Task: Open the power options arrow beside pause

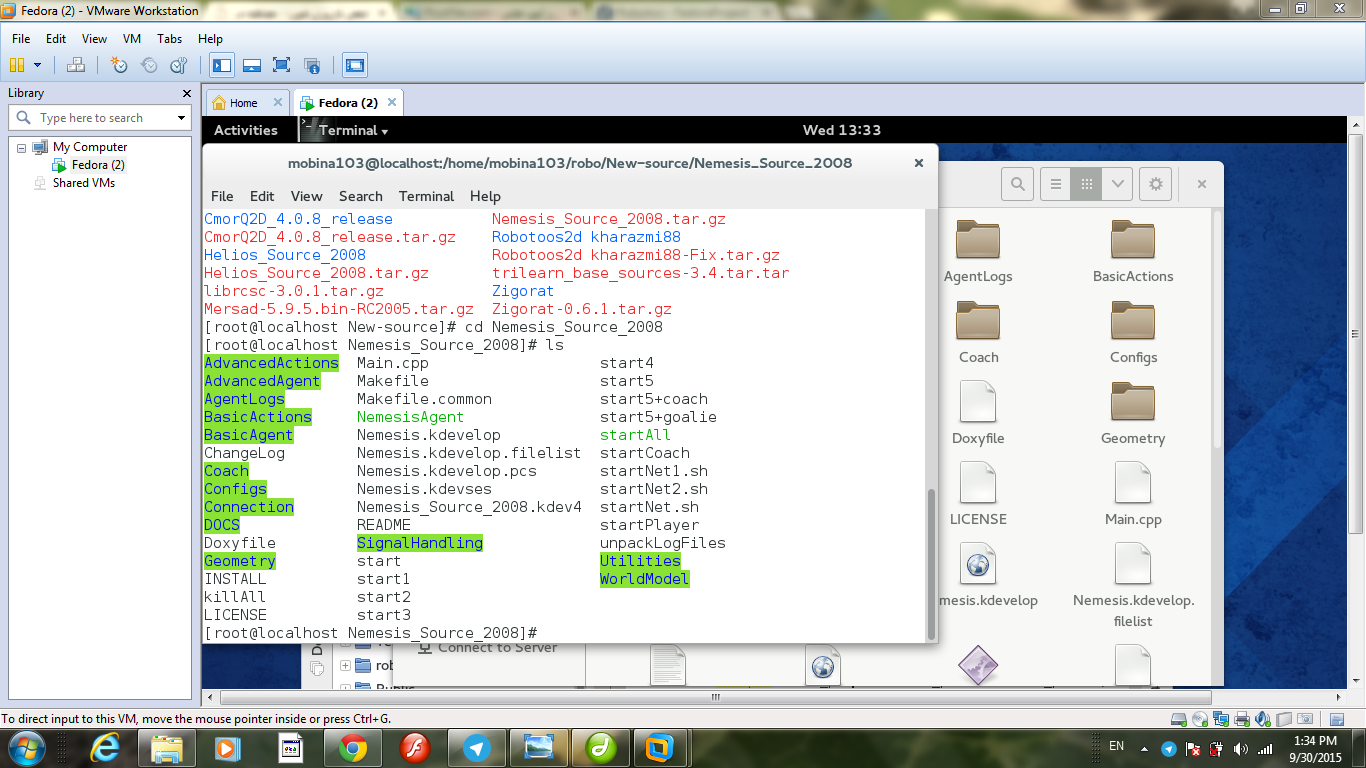Action: pyautogui.click(x=38, y=65)
